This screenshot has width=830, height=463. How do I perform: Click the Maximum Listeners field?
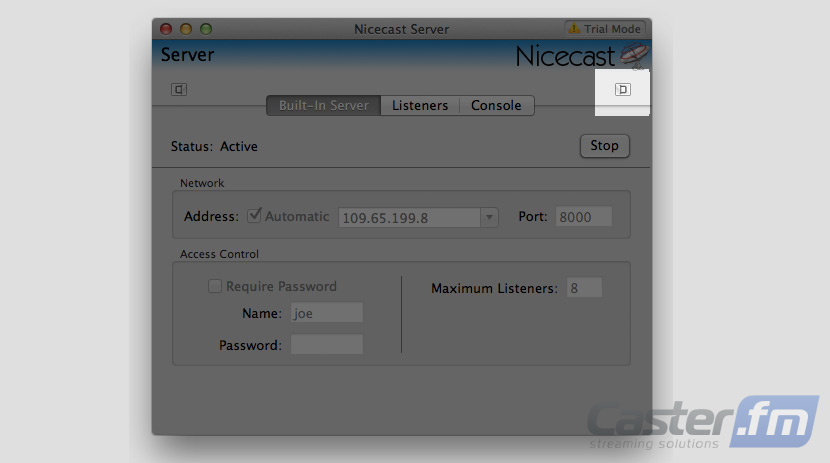(x=584, y=287)
